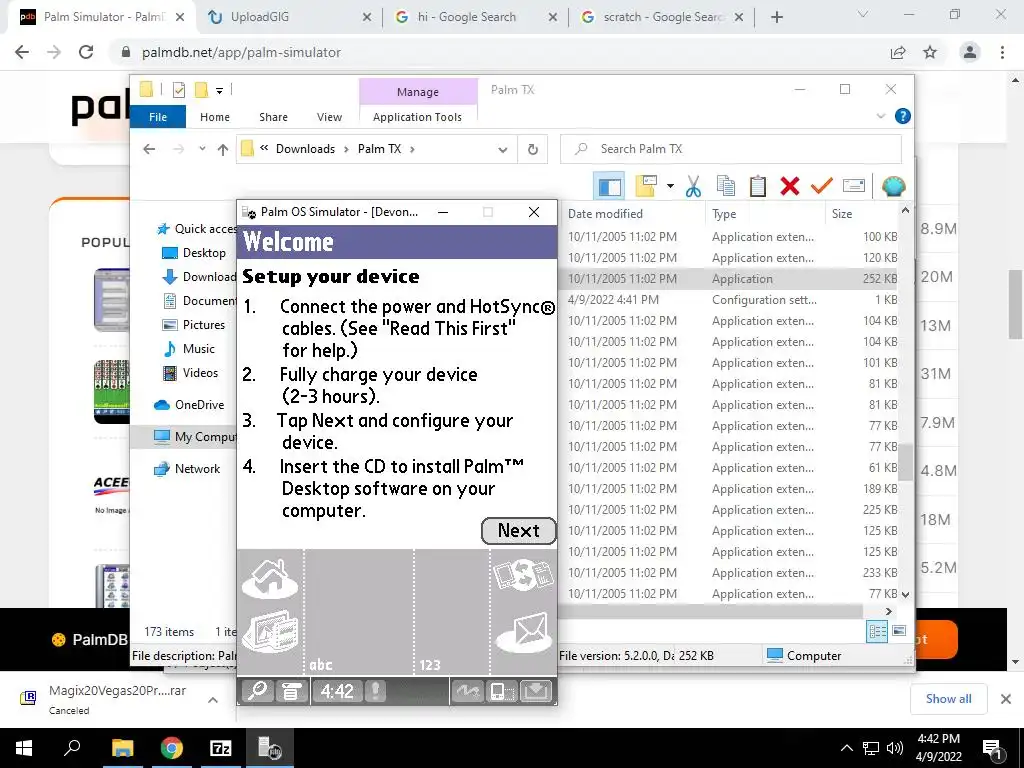Tap the full-screen writing icon on Palm status bar
This screenshot has height=768, width=1024.
point(468,691)
